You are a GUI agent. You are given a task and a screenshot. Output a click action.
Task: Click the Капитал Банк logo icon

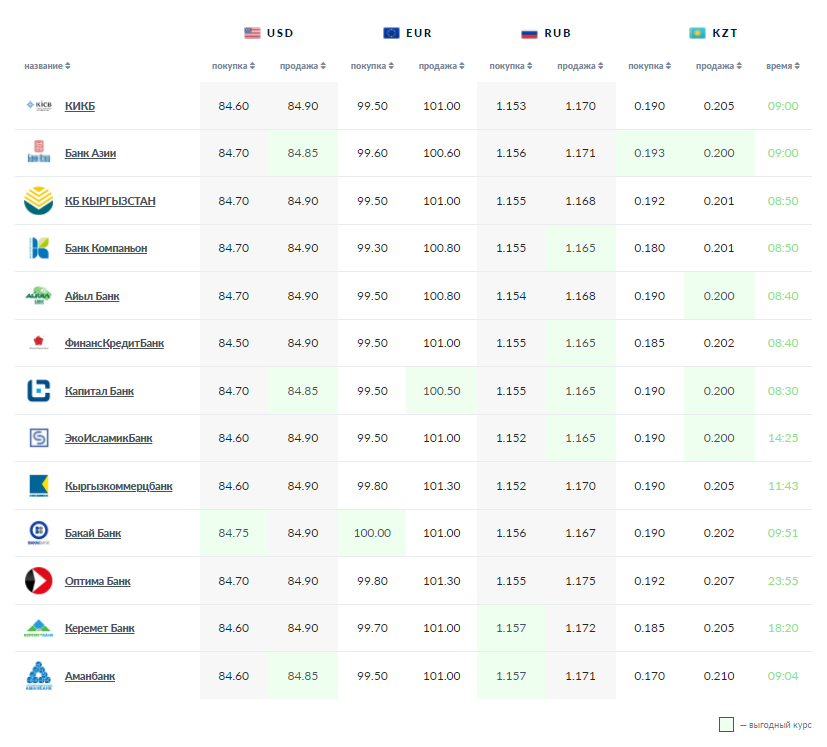38,391
